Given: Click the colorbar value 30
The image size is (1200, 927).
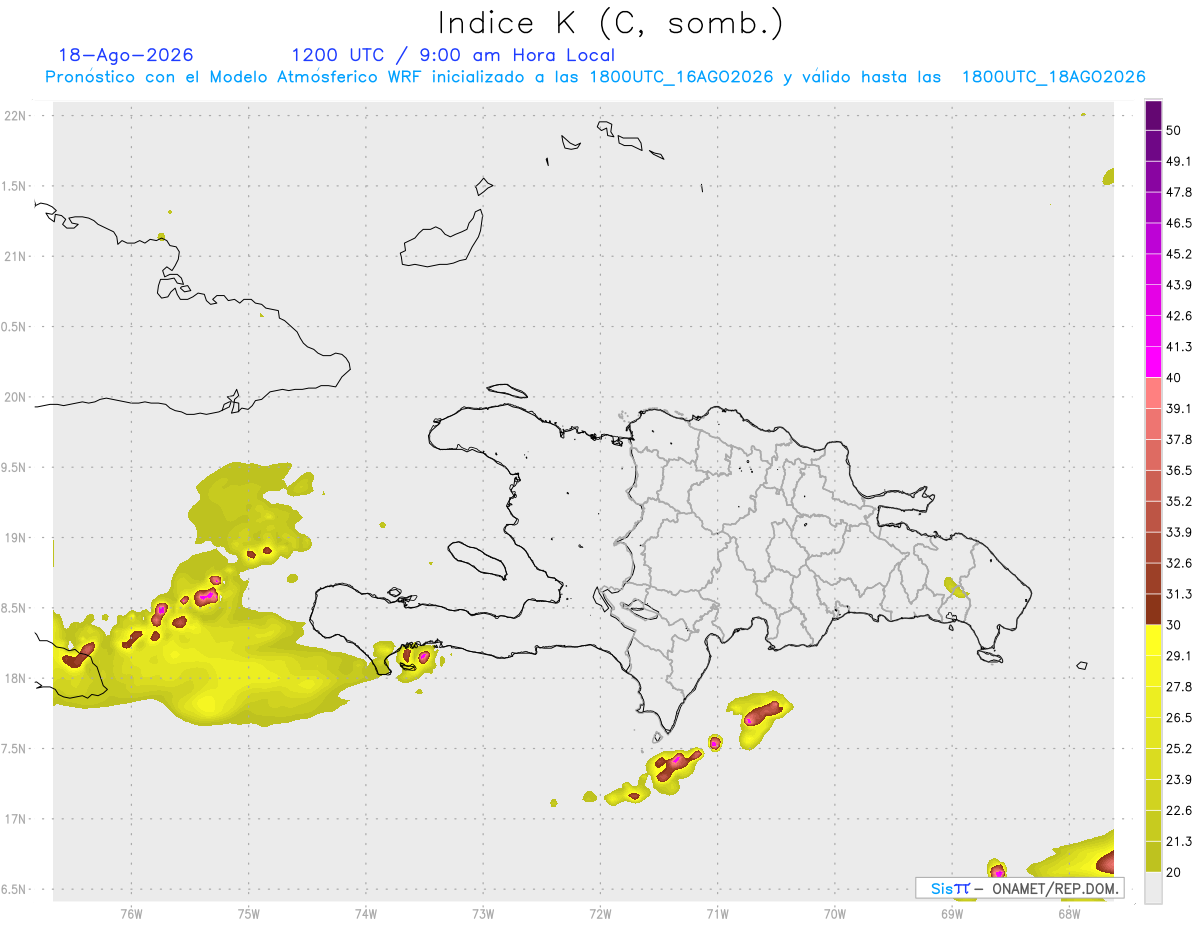Looking at the screenshot, I should 1173,625.
